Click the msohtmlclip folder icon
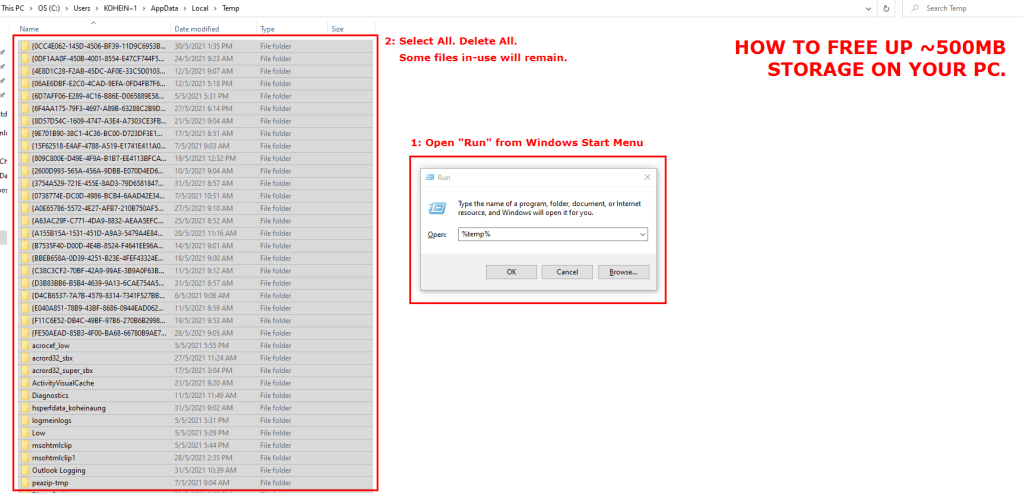This screenshot has height=493, width=1023. pyautogui.click(x=25, y=445)
